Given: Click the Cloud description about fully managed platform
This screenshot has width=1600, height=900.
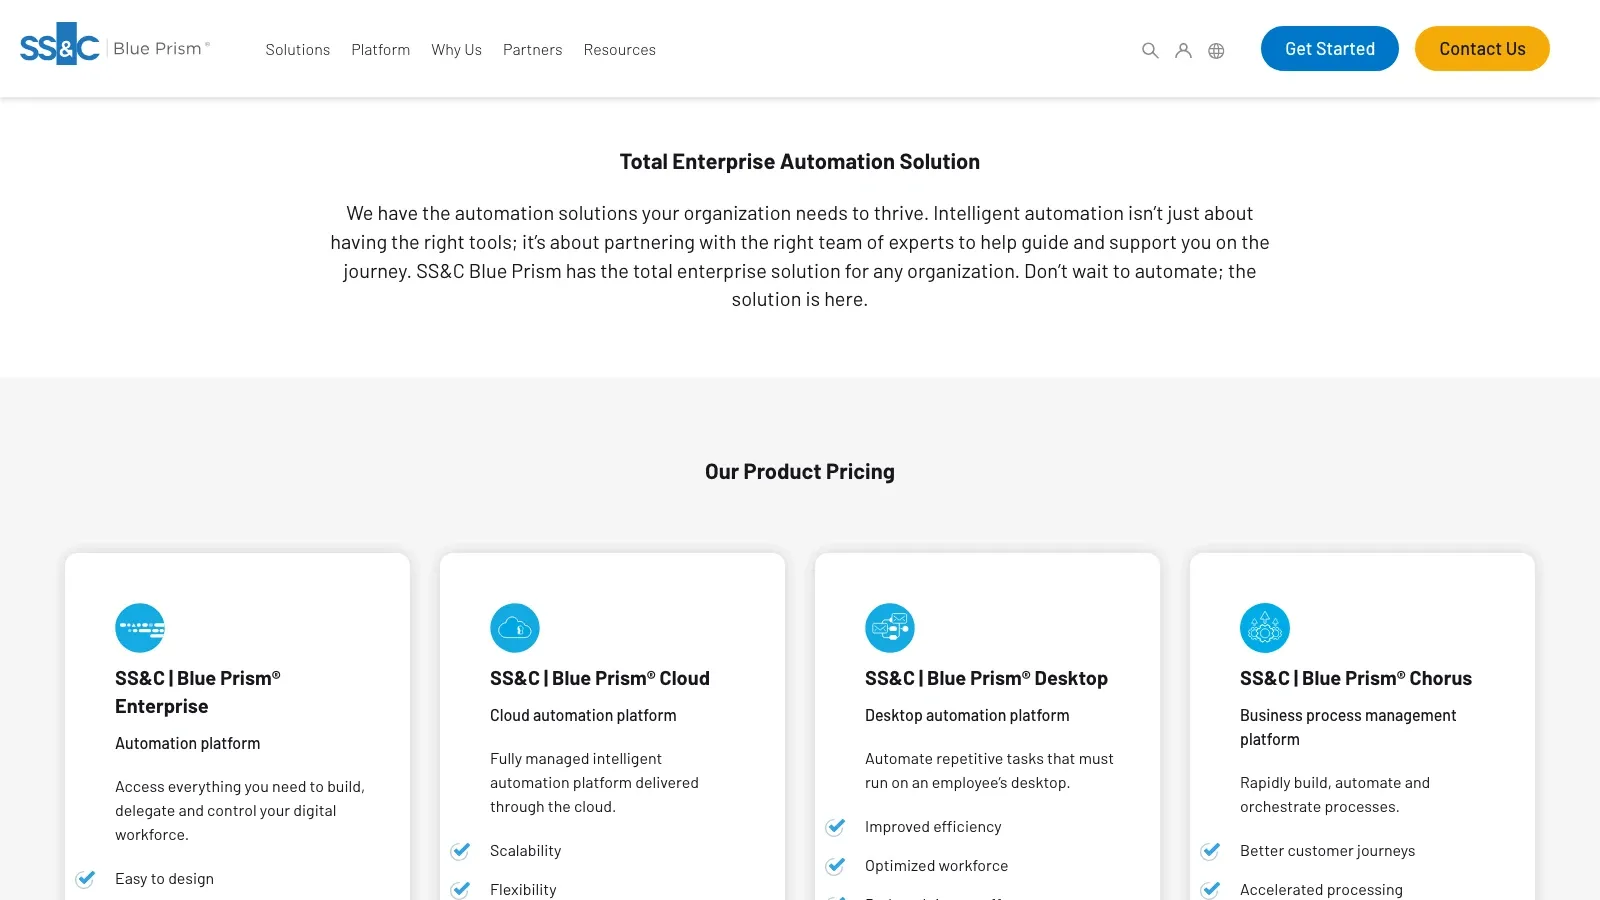Looking at the screenshot, I should [594, 783].
